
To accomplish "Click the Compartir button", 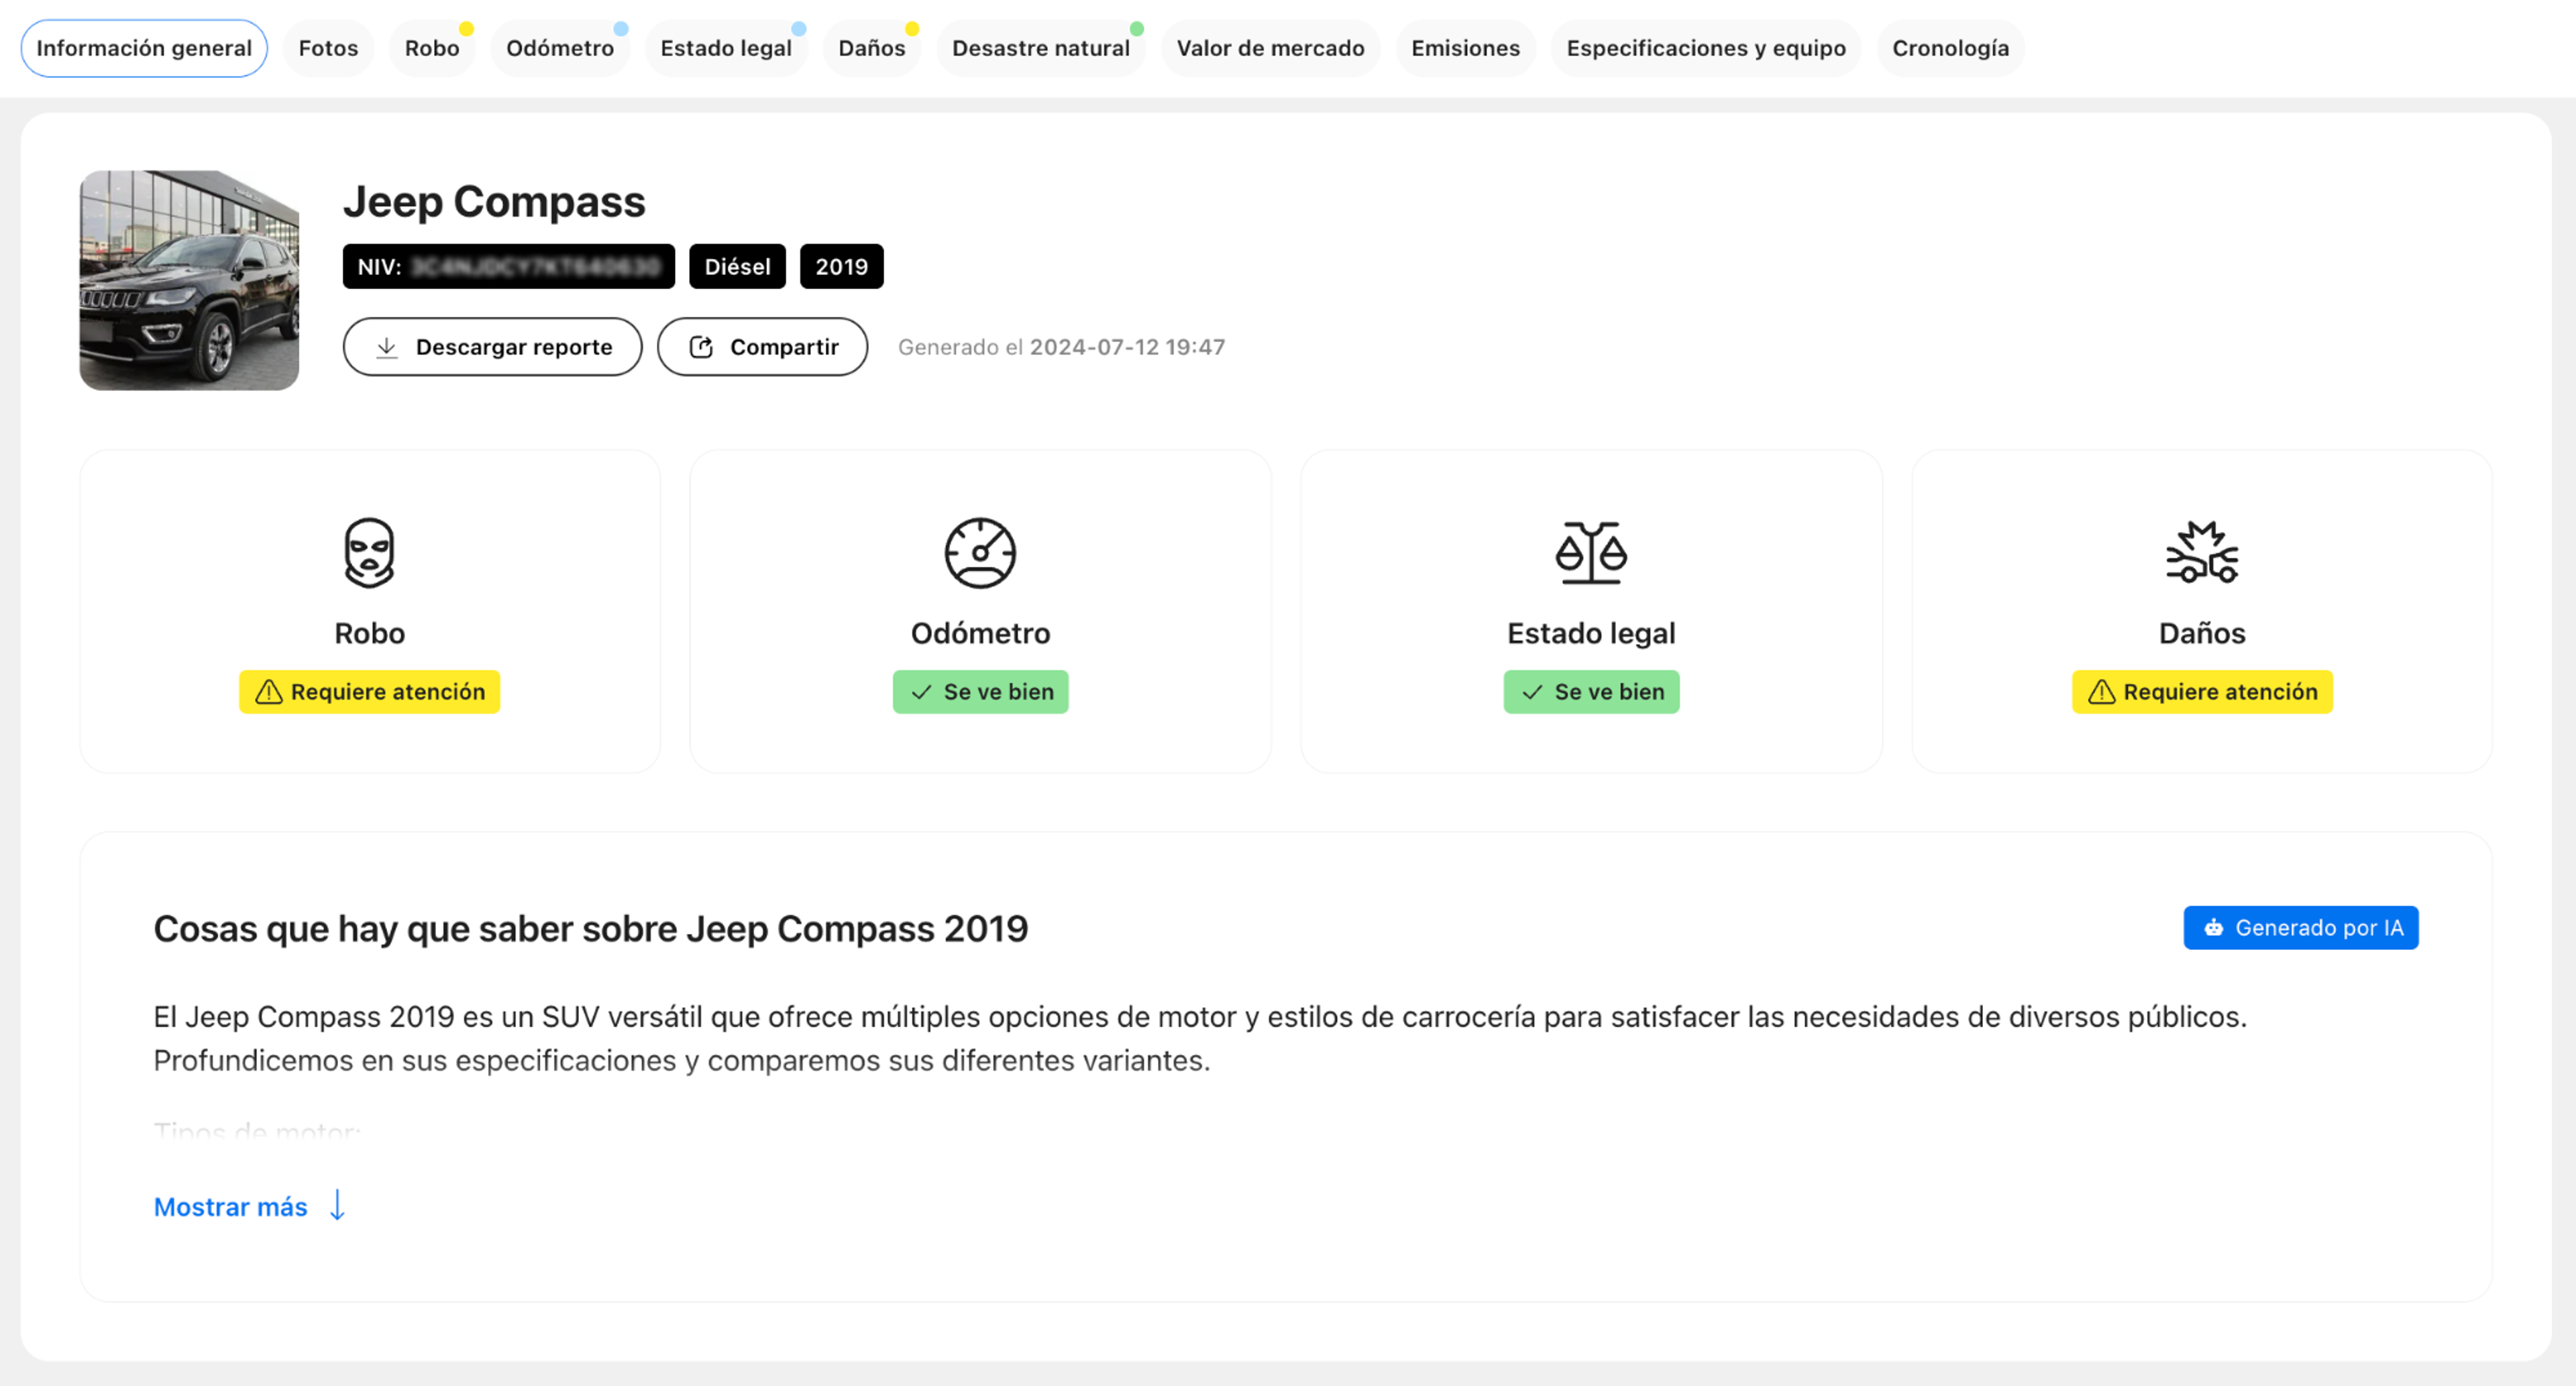I will point(762,347).
